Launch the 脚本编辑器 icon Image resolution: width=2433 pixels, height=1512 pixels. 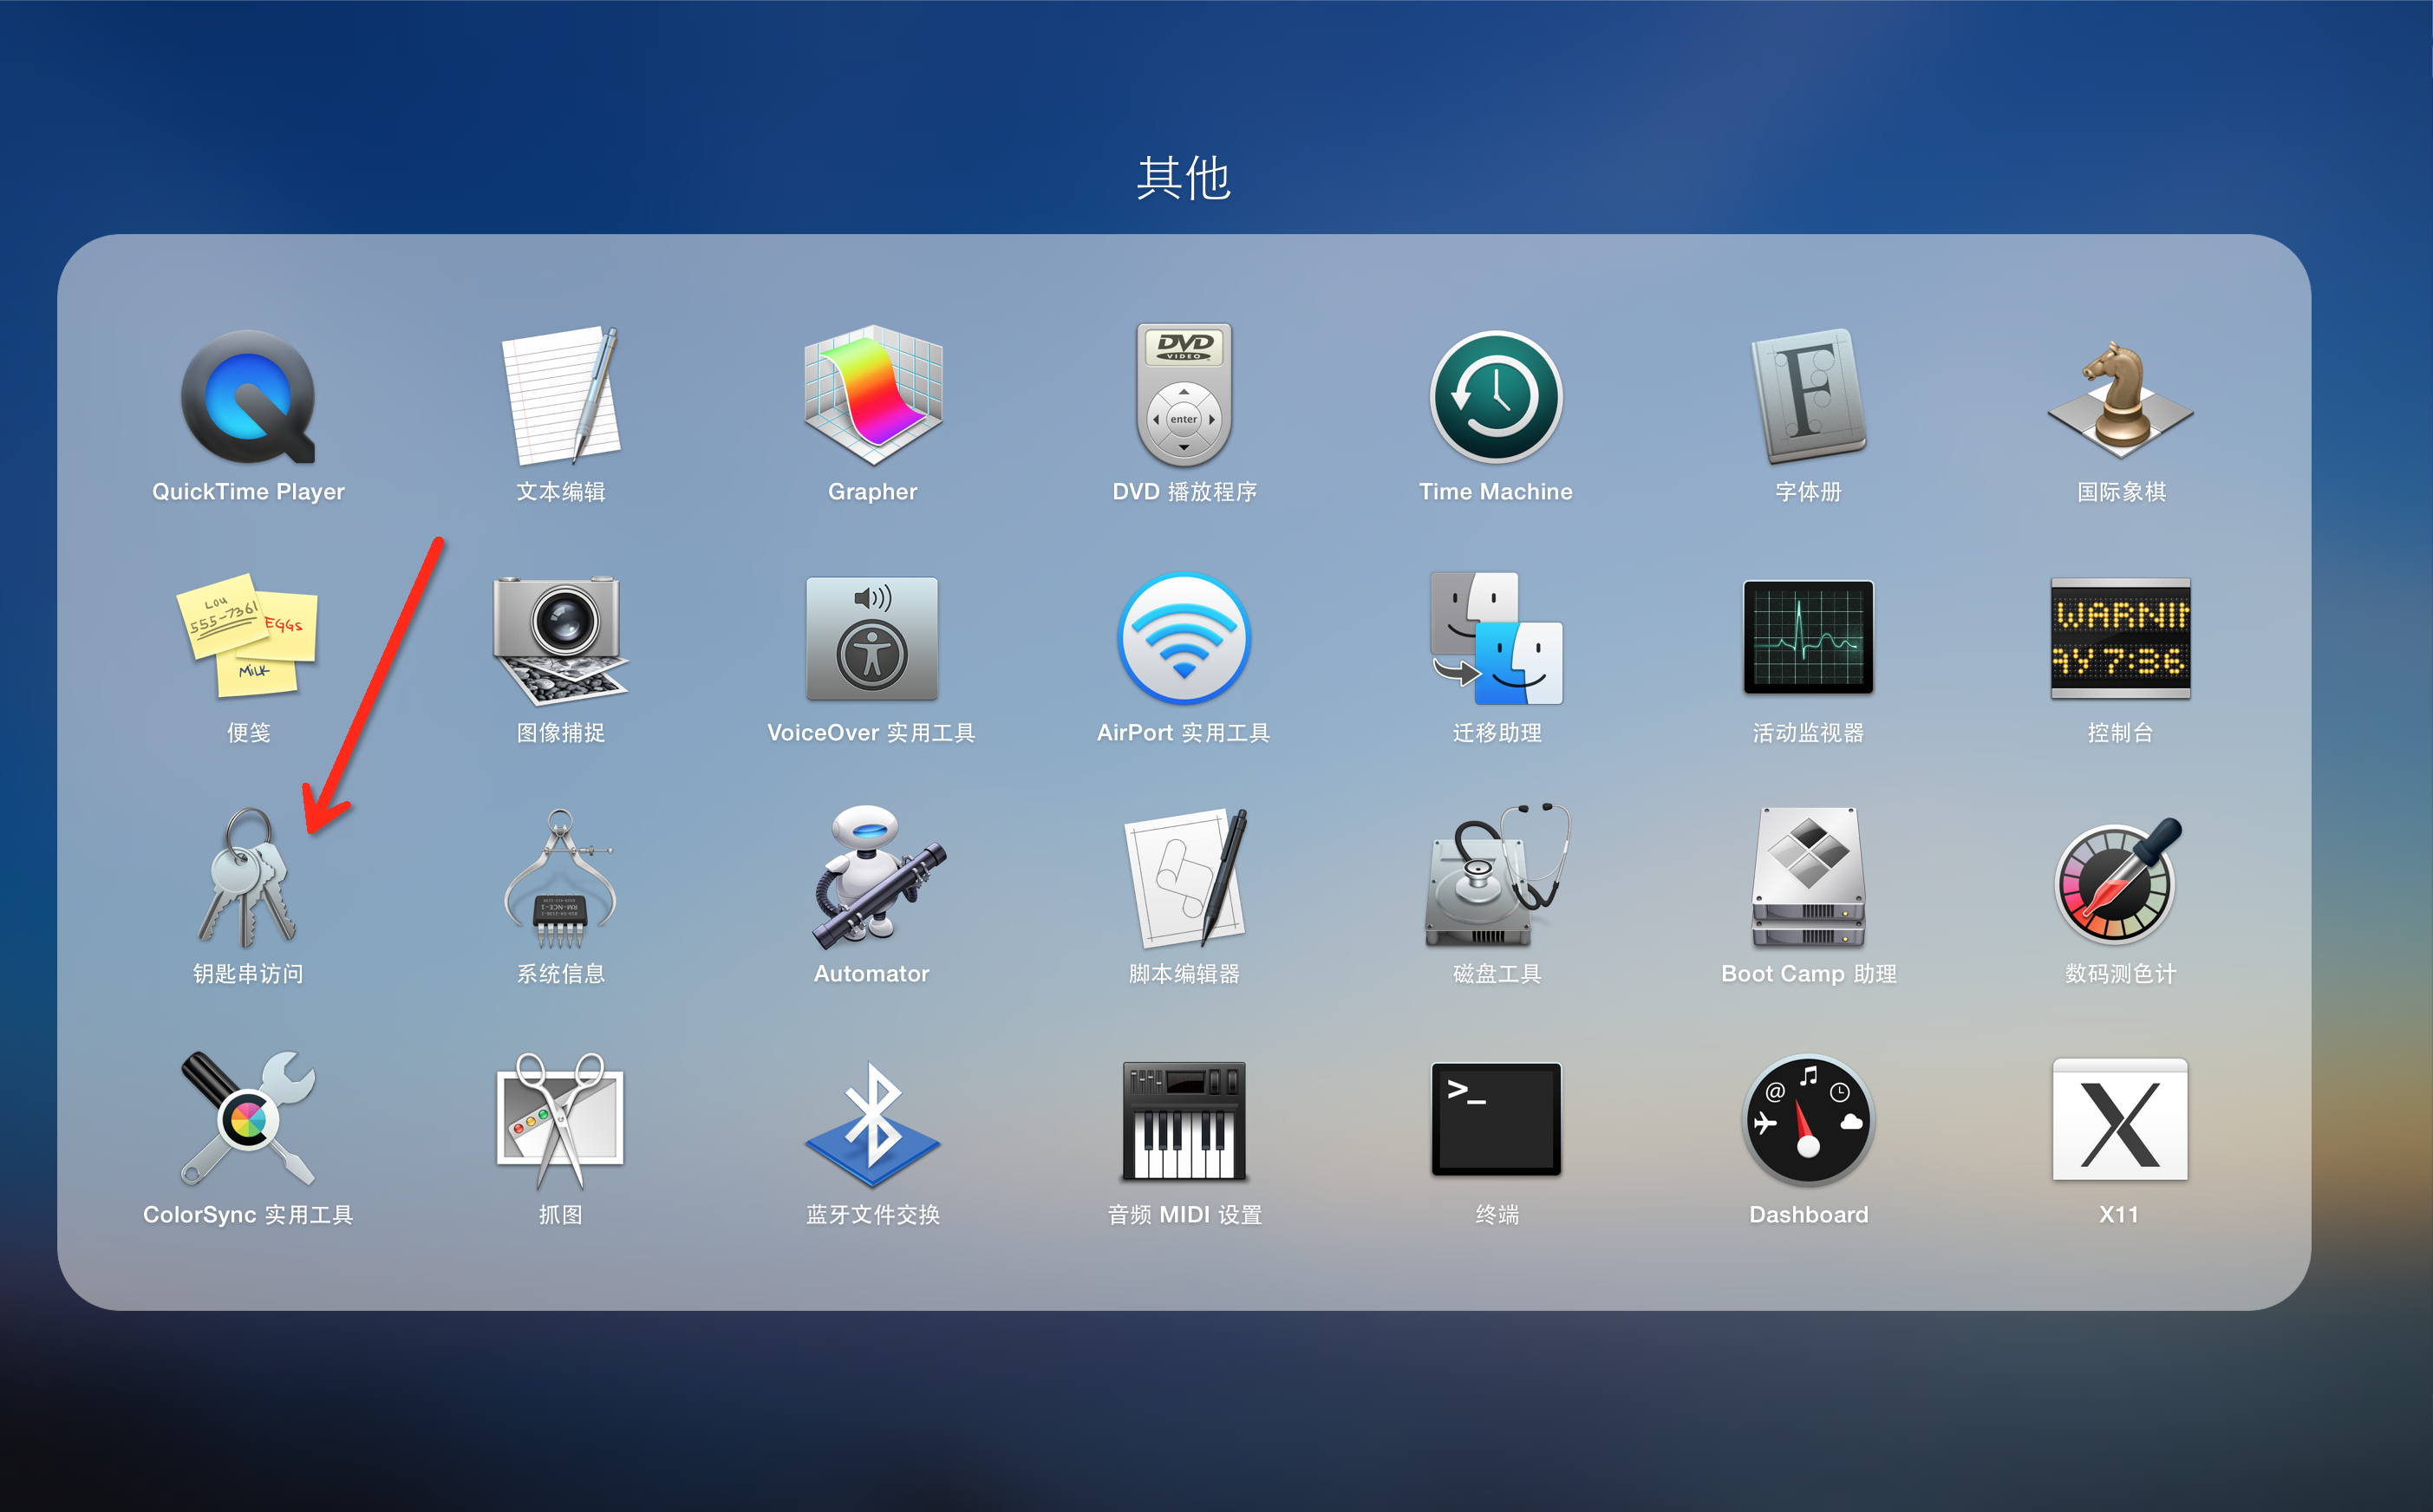click(x=1184, y=878)
